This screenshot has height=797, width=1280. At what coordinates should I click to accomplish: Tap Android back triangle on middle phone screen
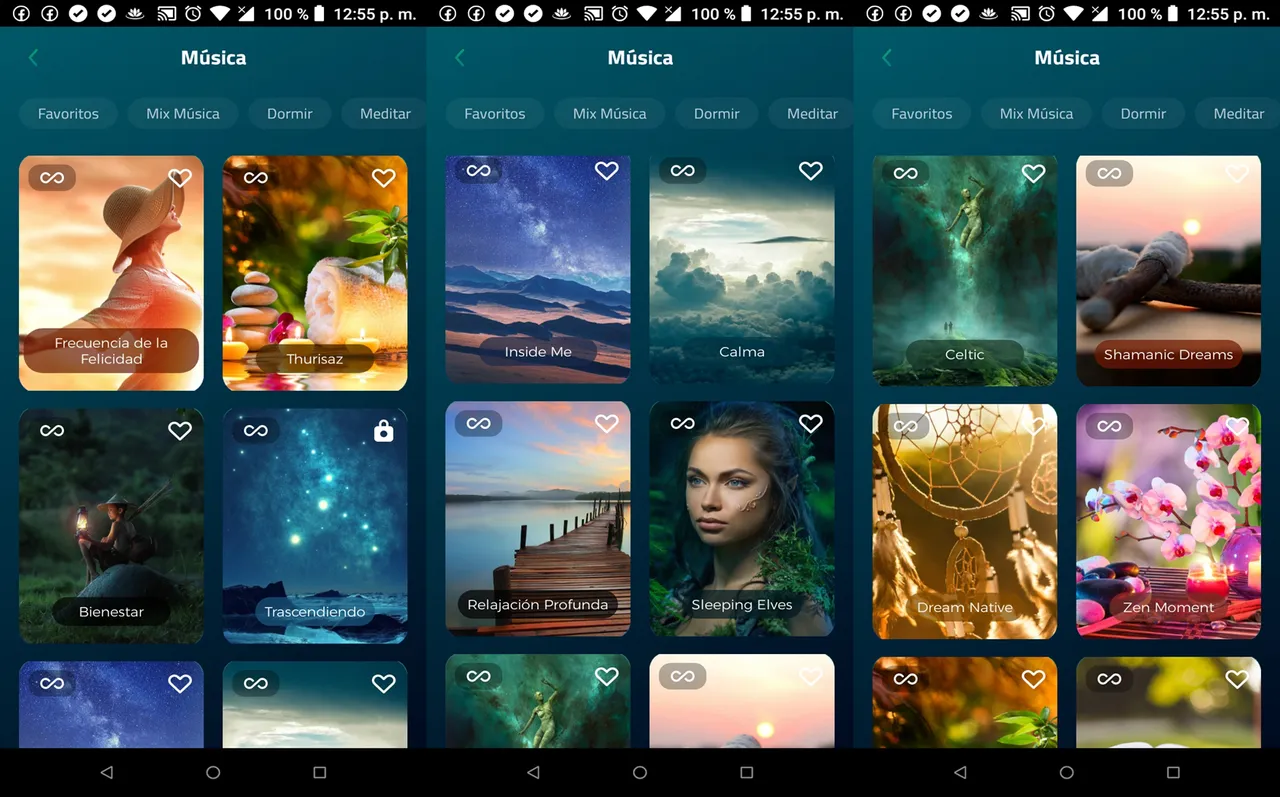(533, 772)
